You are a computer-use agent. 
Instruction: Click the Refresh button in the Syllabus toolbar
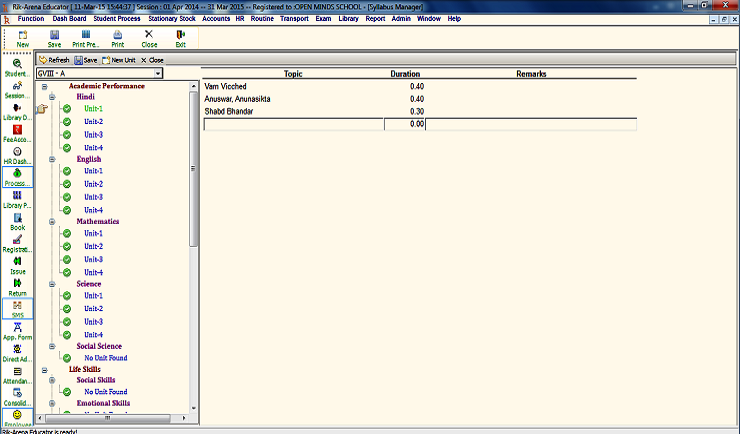[x=54, y=60]
